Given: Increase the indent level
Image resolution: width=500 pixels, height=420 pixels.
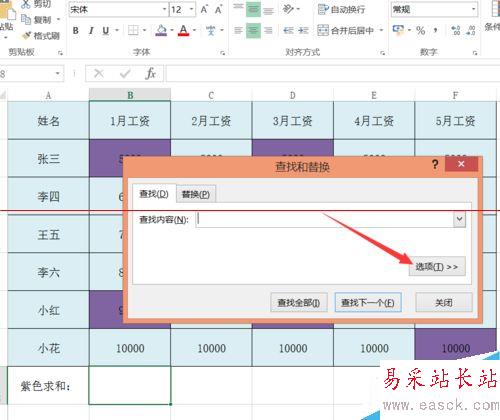Looking at the screenshot, I should 303,31.
